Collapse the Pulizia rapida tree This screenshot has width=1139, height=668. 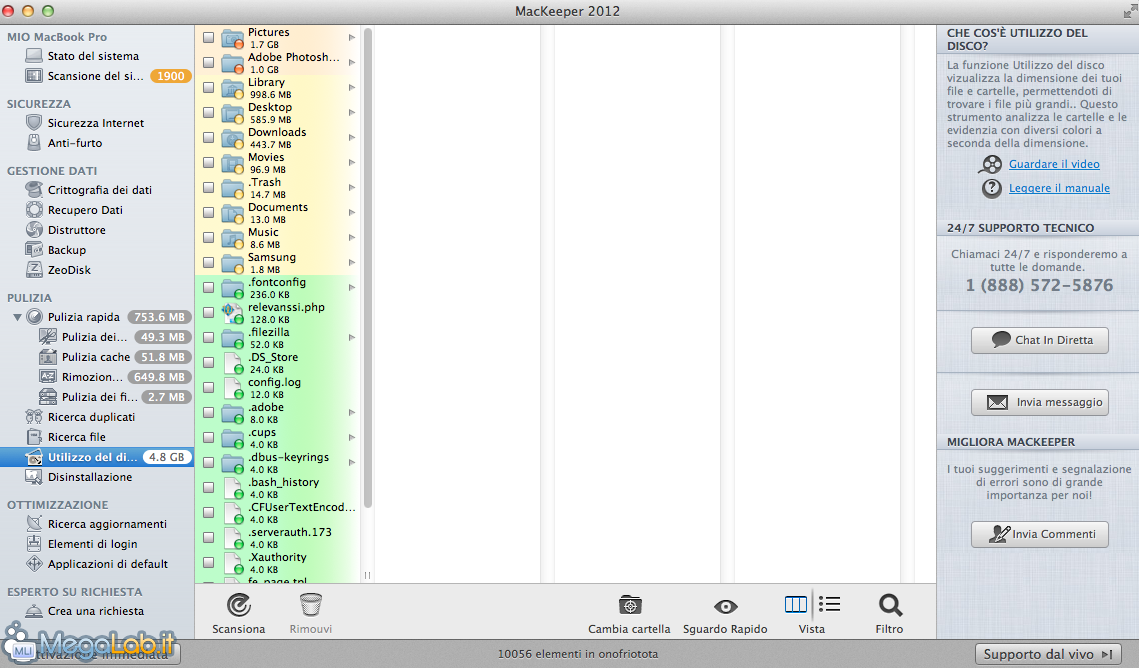click(17, 317)
